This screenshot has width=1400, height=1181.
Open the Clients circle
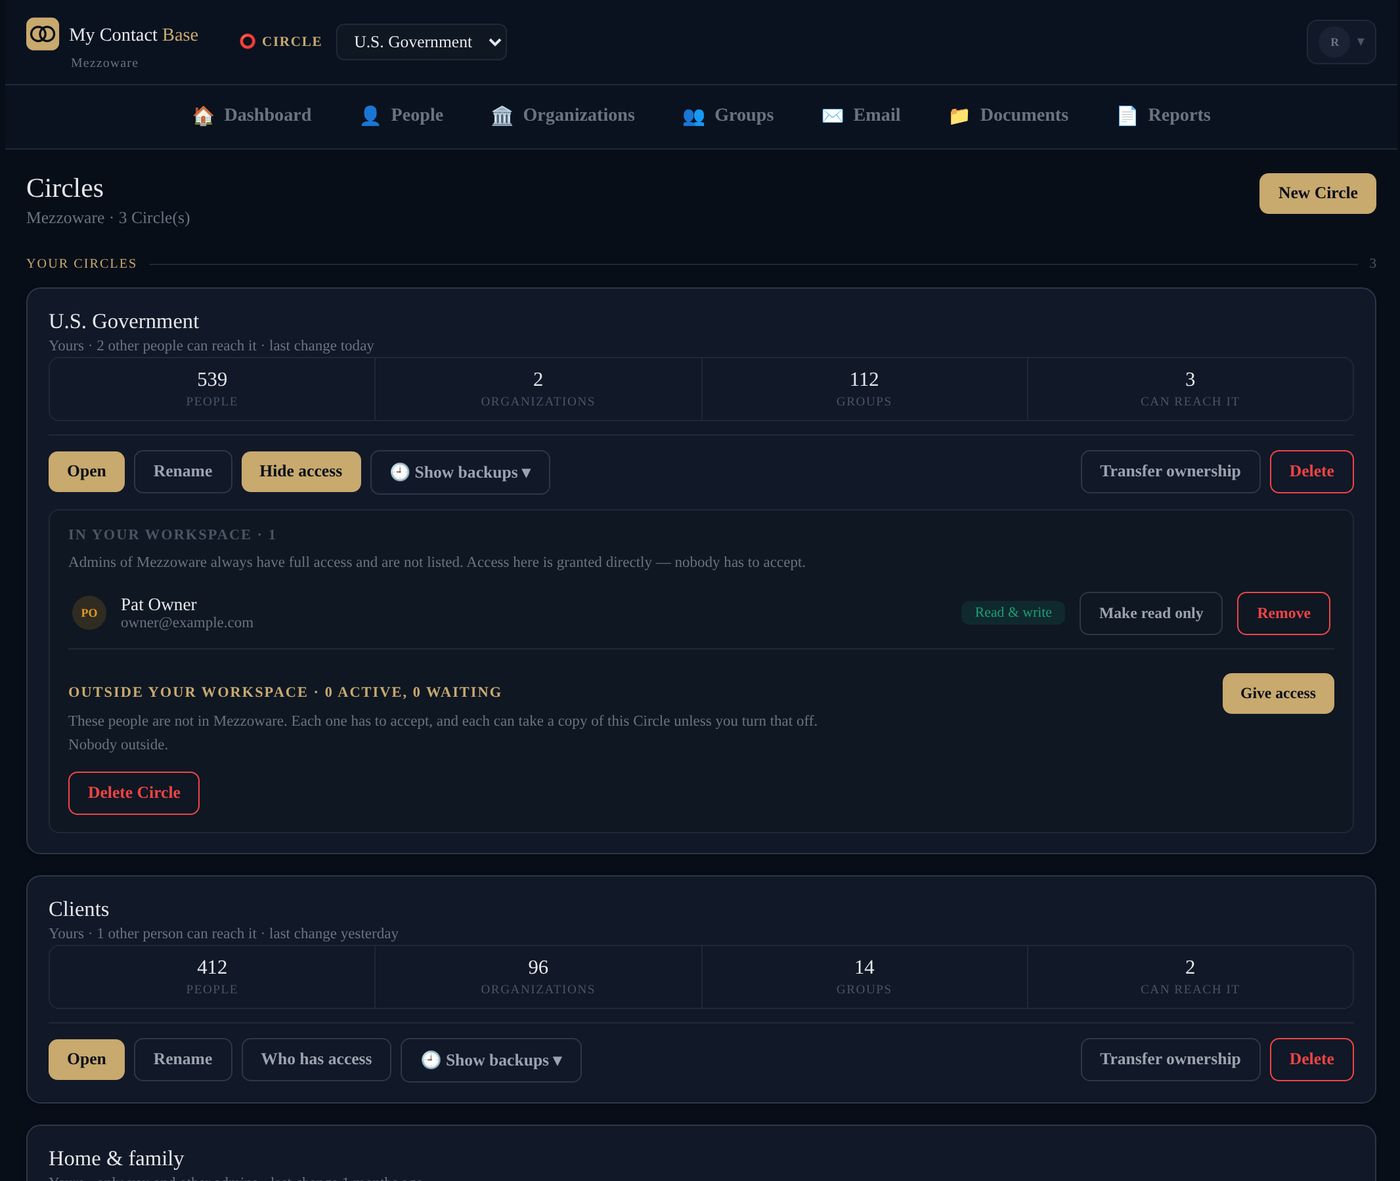[87, 1059]
